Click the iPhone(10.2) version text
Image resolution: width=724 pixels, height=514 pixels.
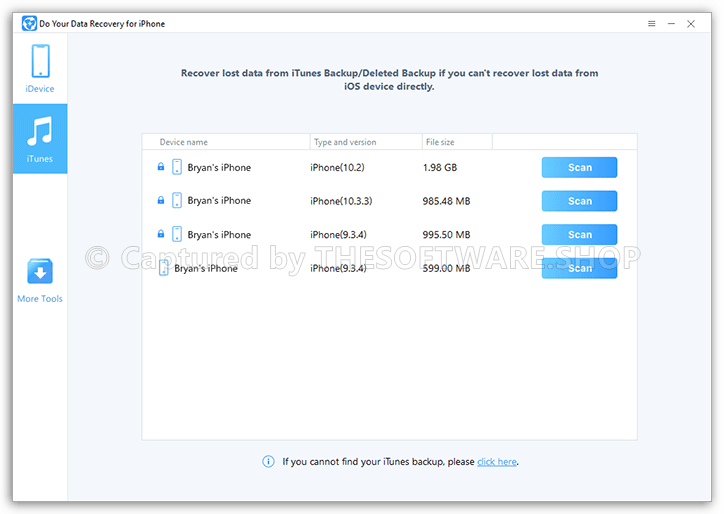click(x=337, y=168)
